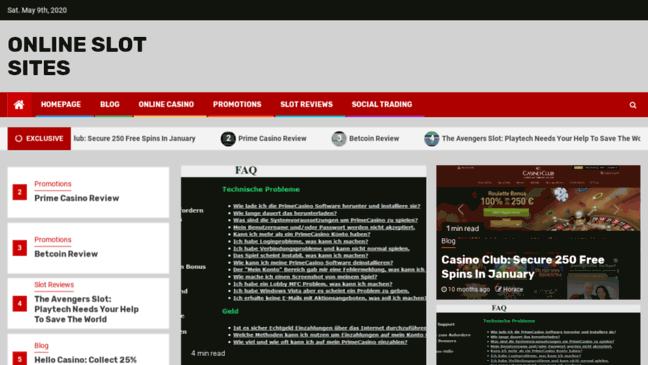Click the red number 2 badge
This screenshot has width=648, height=365.
(19, 192)
